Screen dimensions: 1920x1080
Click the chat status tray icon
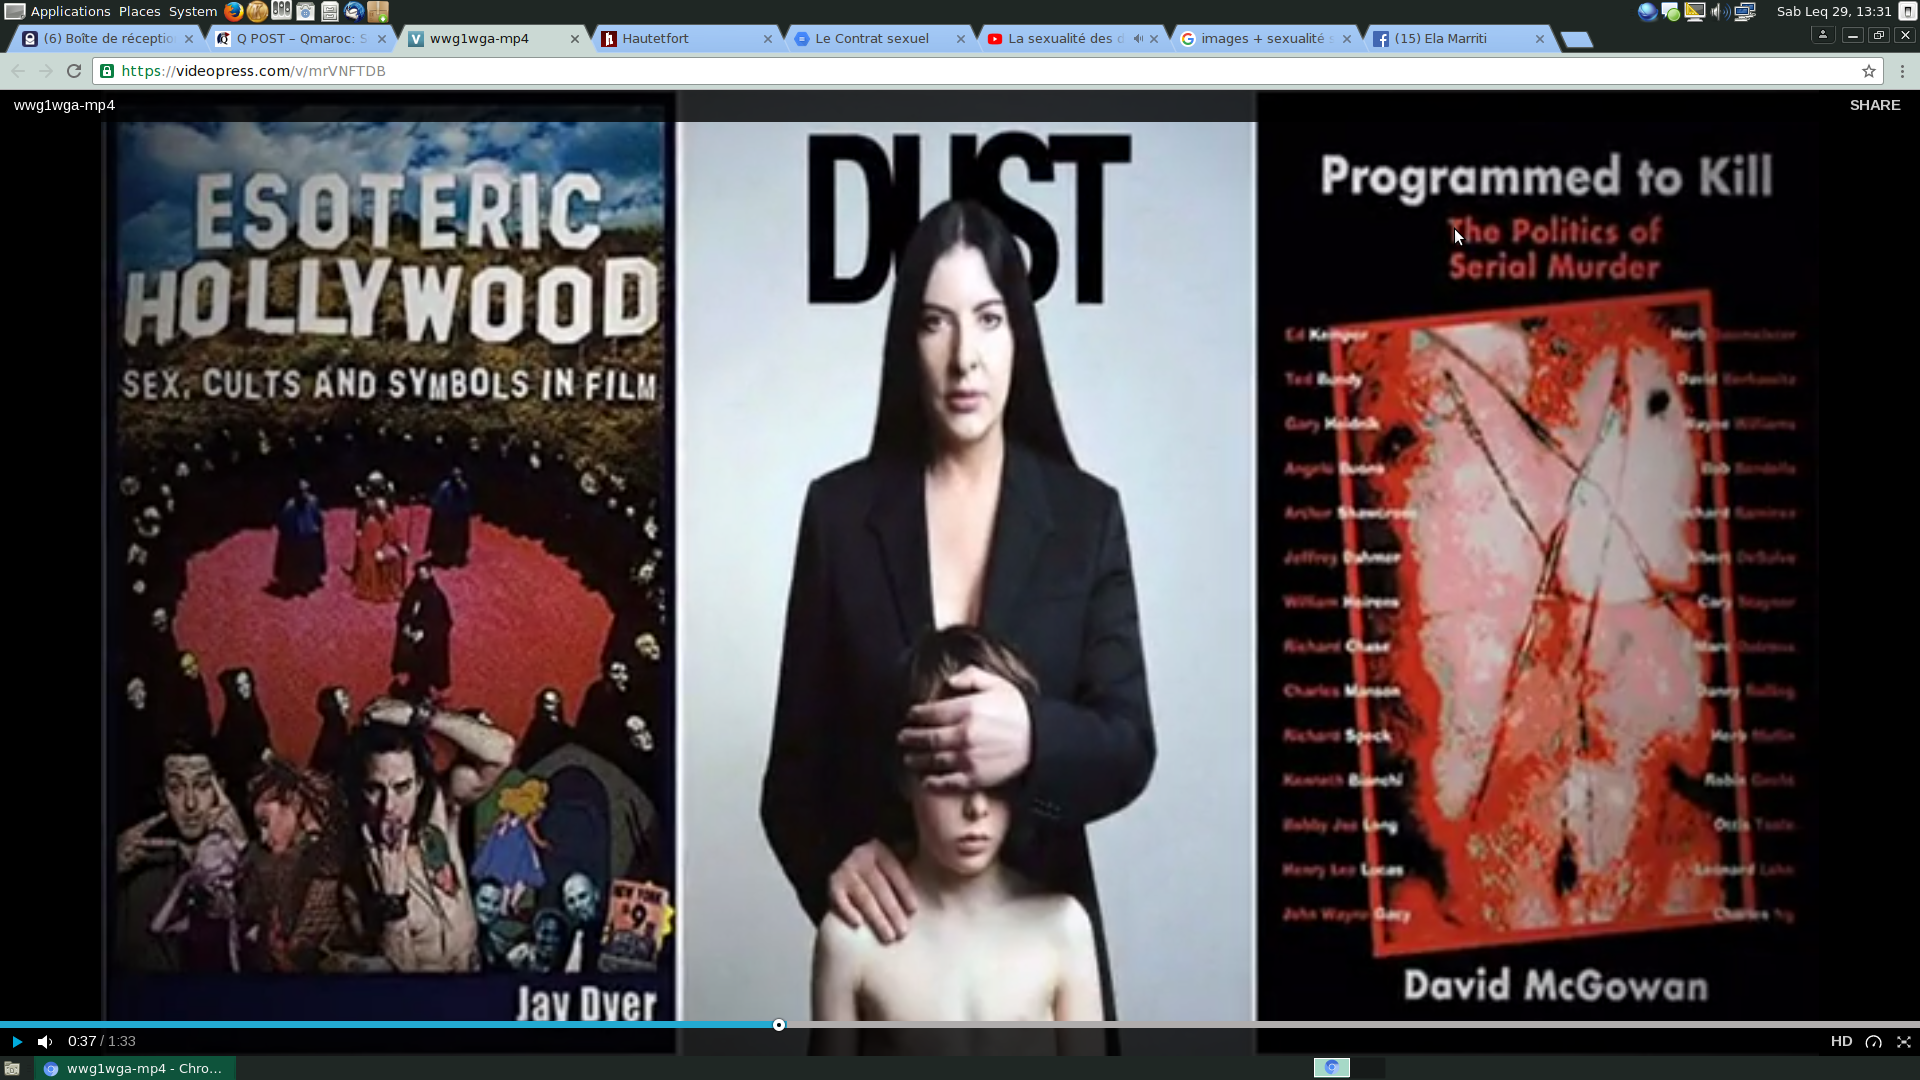pyautogui.click(x=1670, y=11)
